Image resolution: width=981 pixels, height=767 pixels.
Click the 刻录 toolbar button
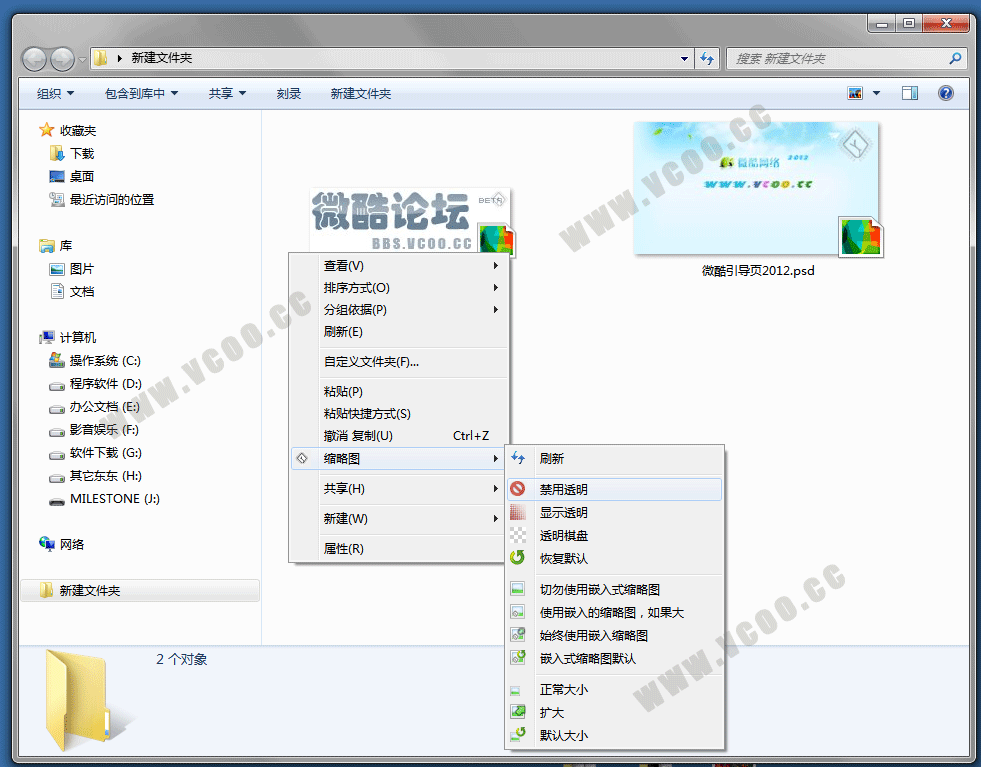289,93
